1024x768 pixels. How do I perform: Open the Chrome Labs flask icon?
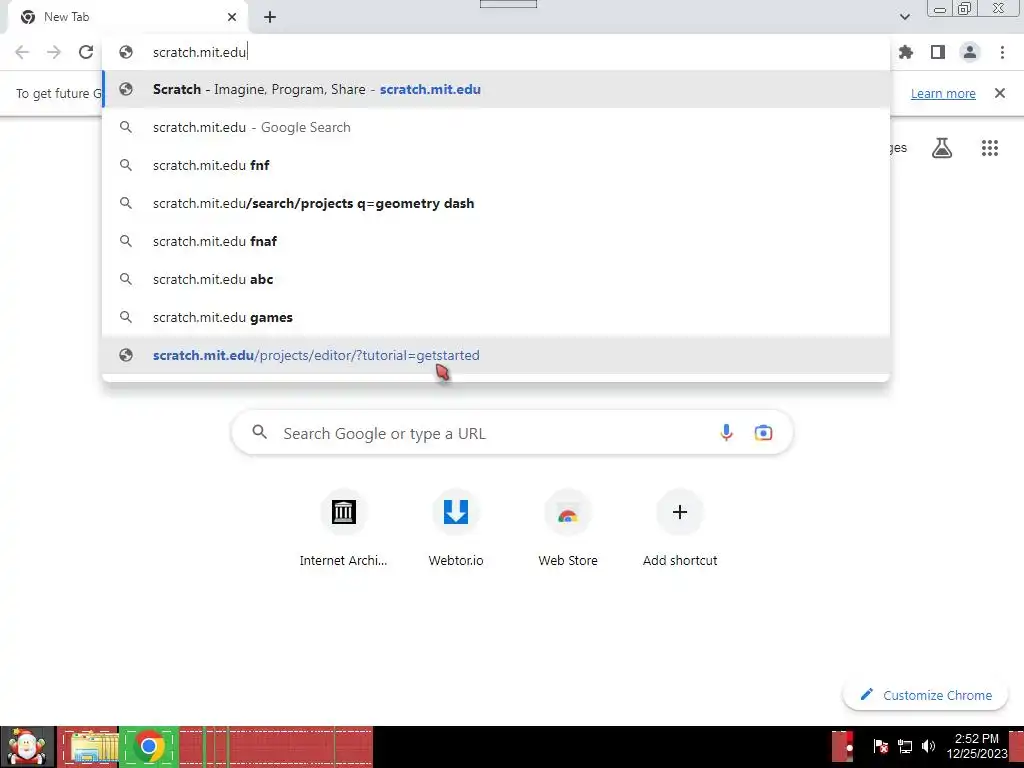tap(942, 148)
